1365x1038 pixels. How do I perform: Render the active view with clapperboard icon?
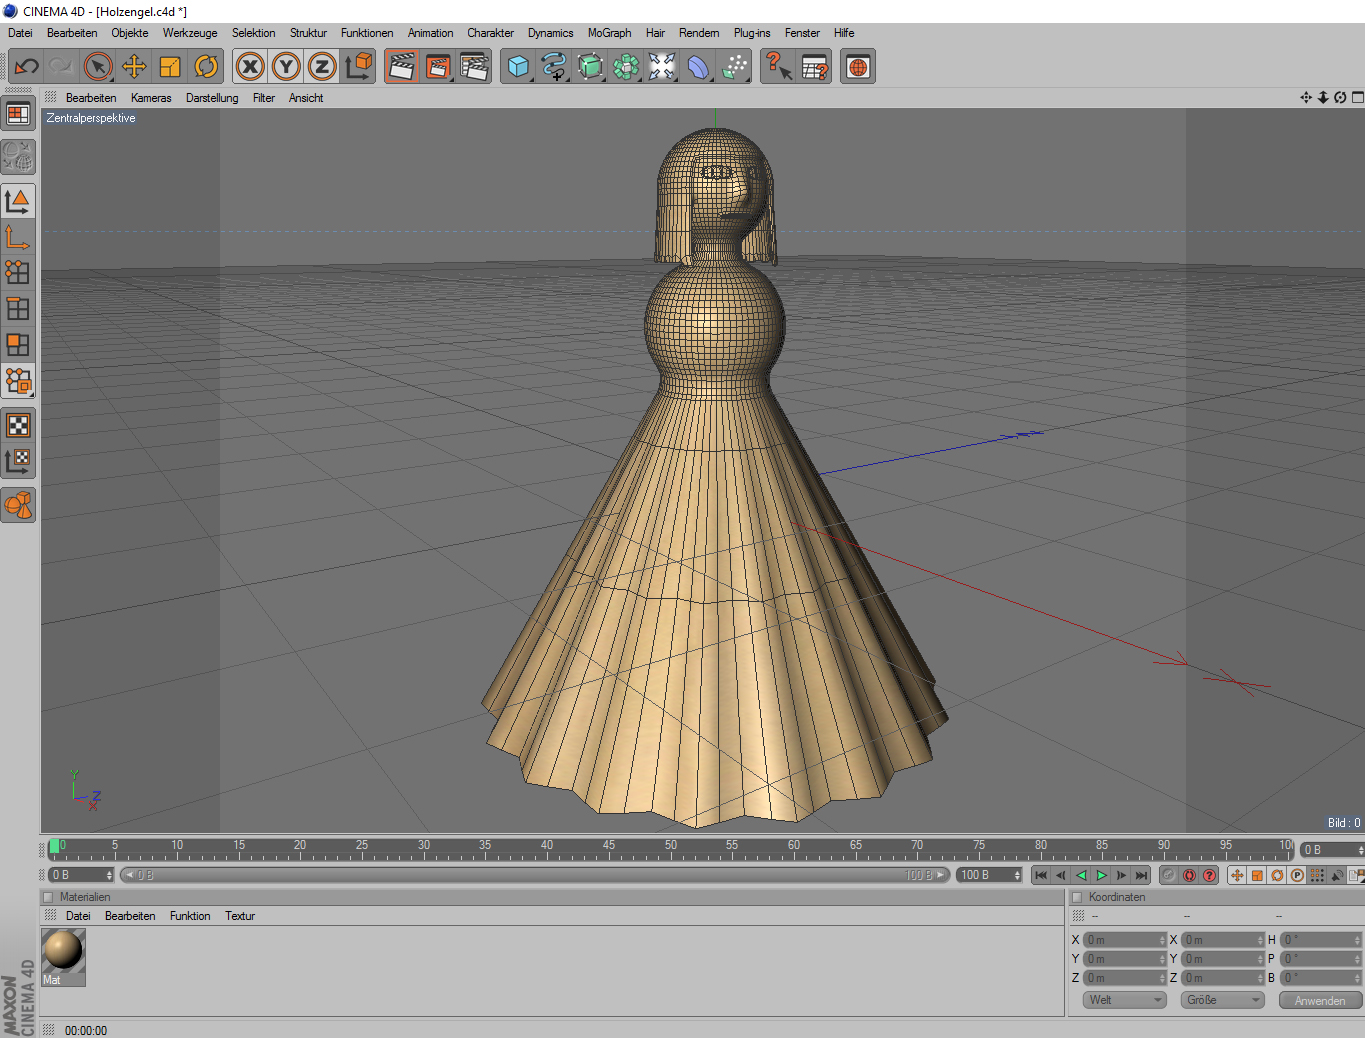tap(401, 67)
